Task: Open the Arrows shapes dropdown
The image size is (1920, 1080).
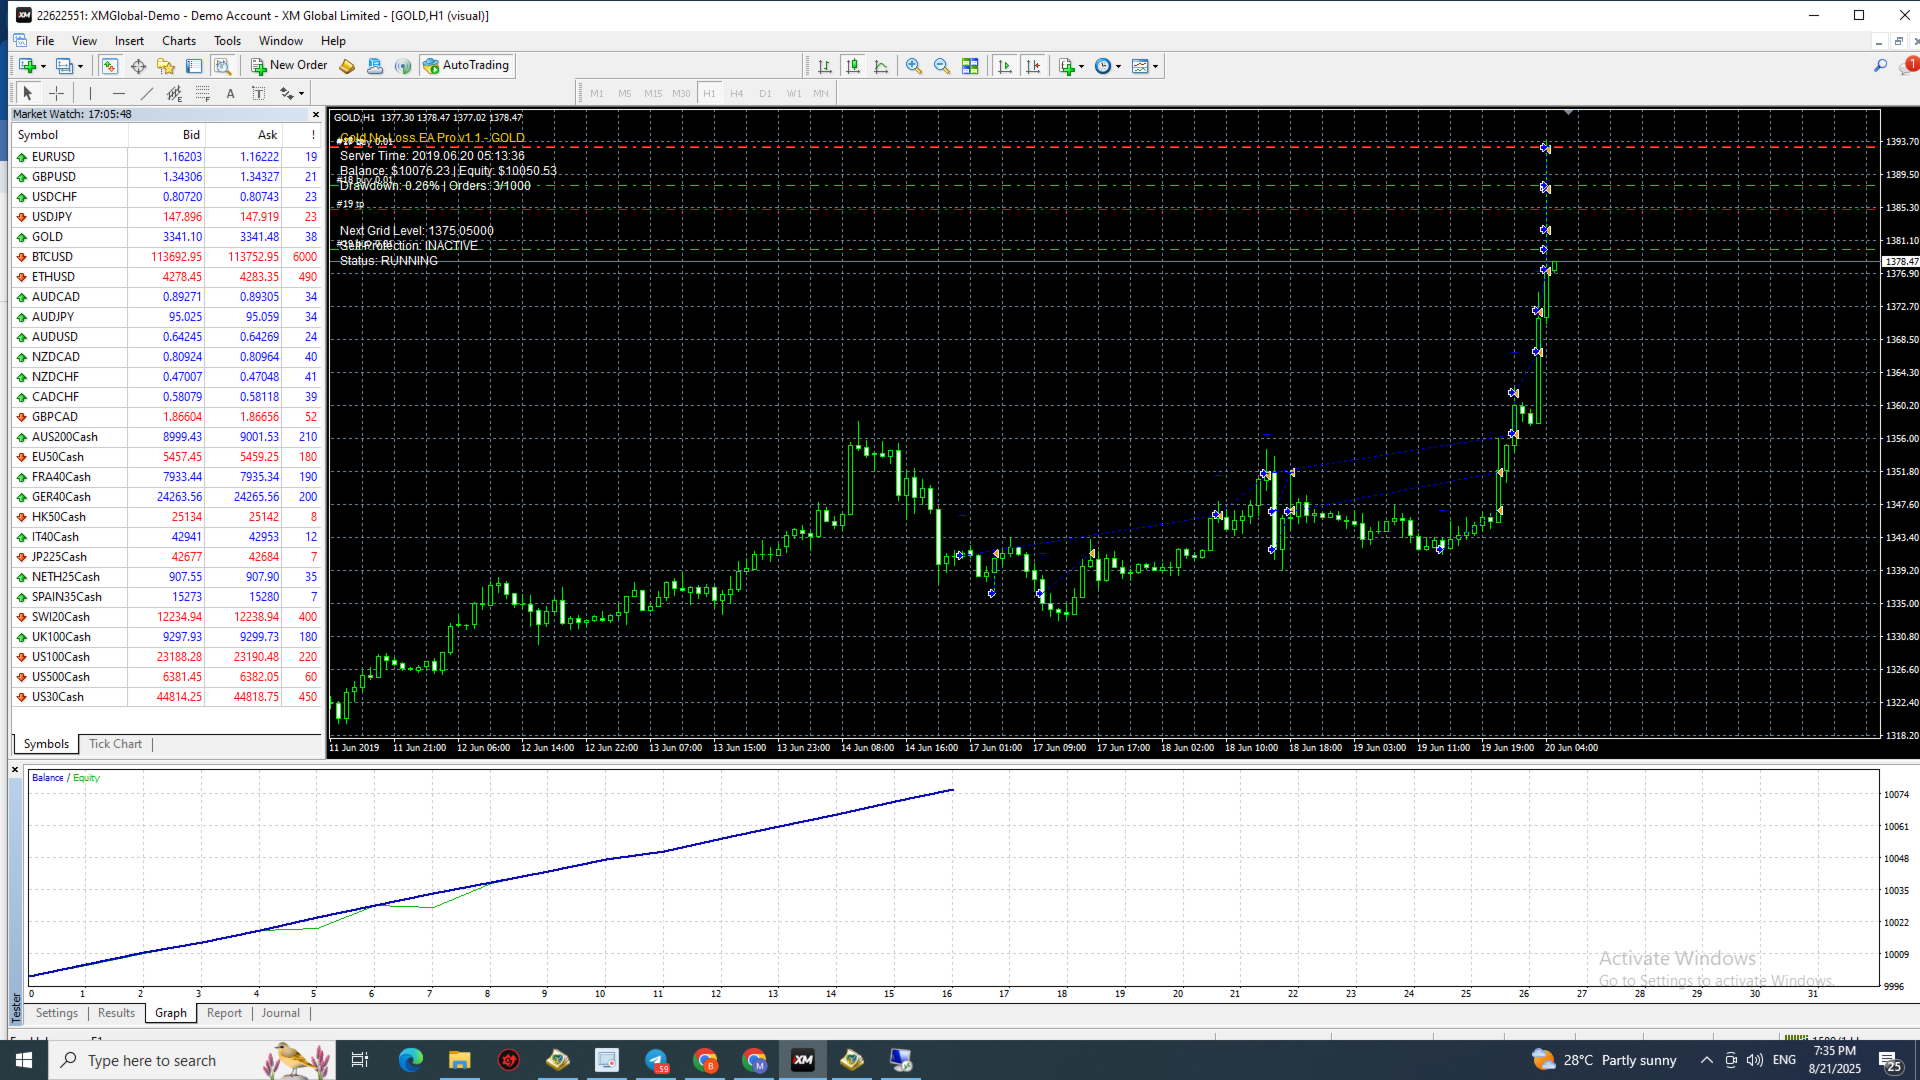Action: [292, 93]
